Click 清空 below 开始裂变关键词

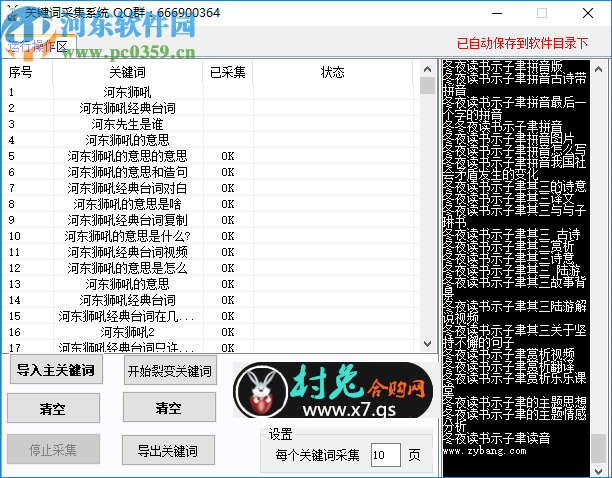pyautogui.click(x=169, y=407)
